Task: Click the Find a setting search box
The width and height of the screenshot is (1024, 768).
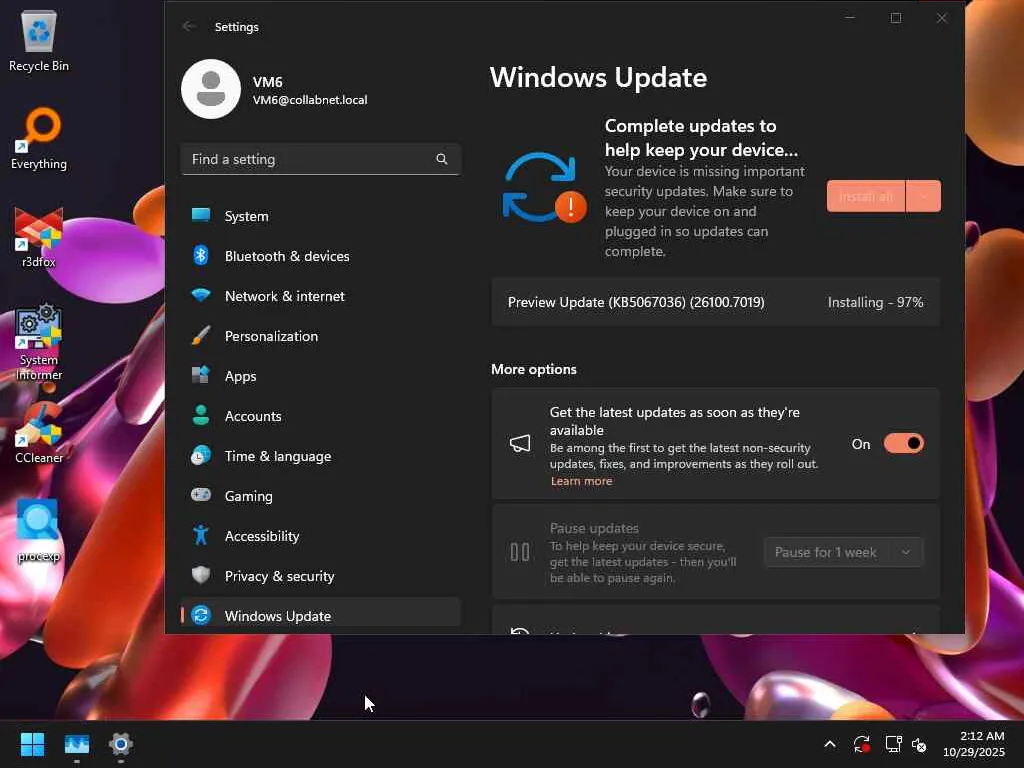Action: coord(321,159)
